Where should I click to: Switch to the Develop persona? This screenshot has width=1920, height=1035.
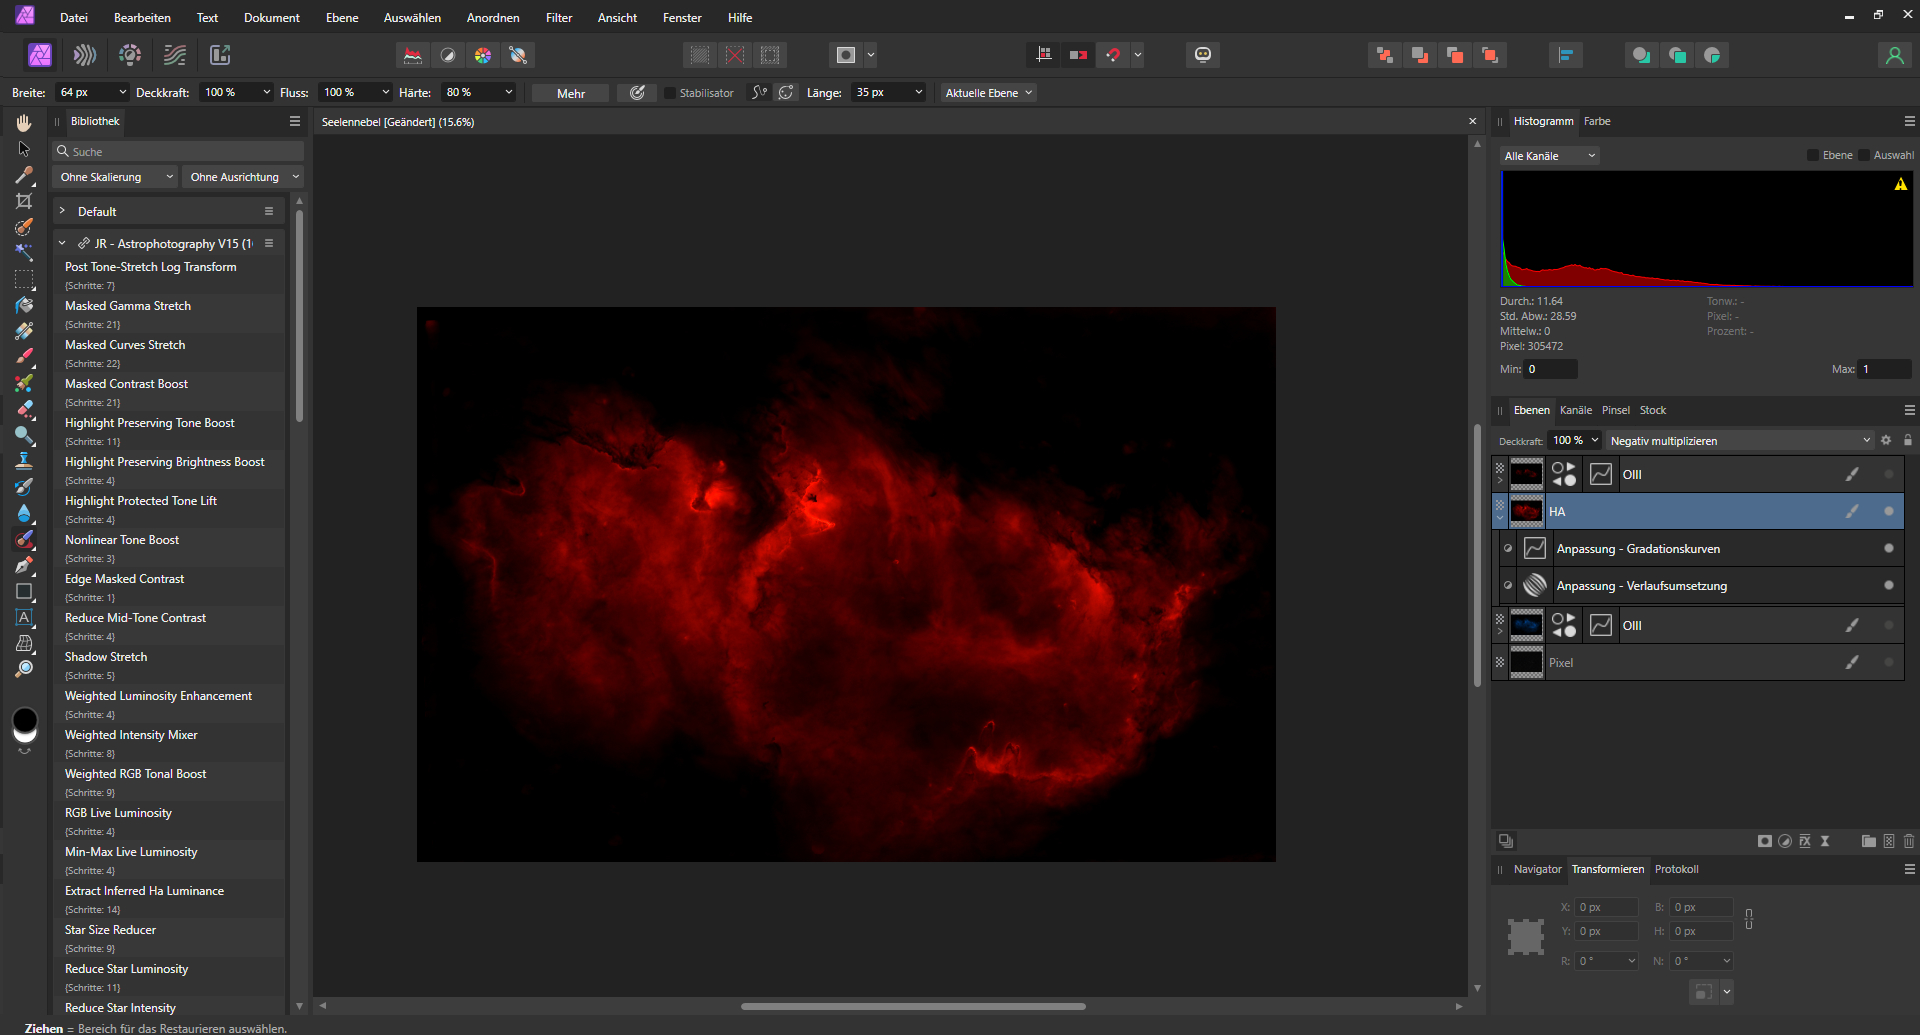(130, 55)
